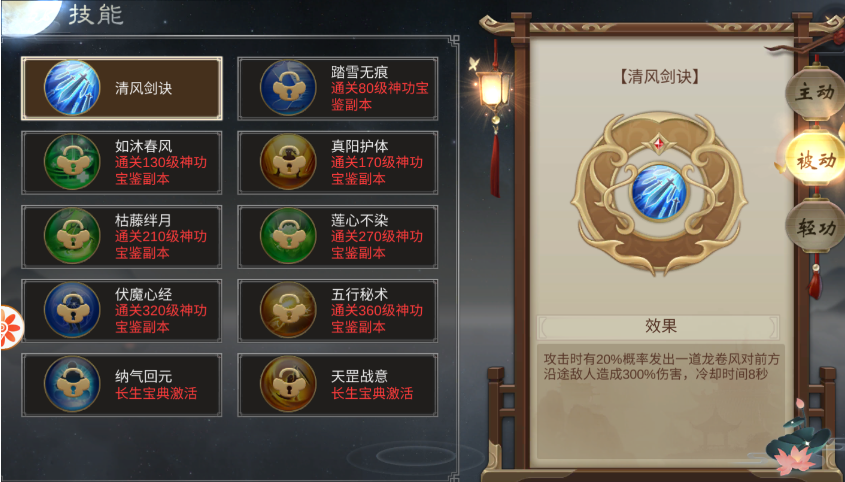The height and width of the screenshot is (482, 845).
Task: Switch to the 被动 lantern tab
Action: [x=815, y=159]
